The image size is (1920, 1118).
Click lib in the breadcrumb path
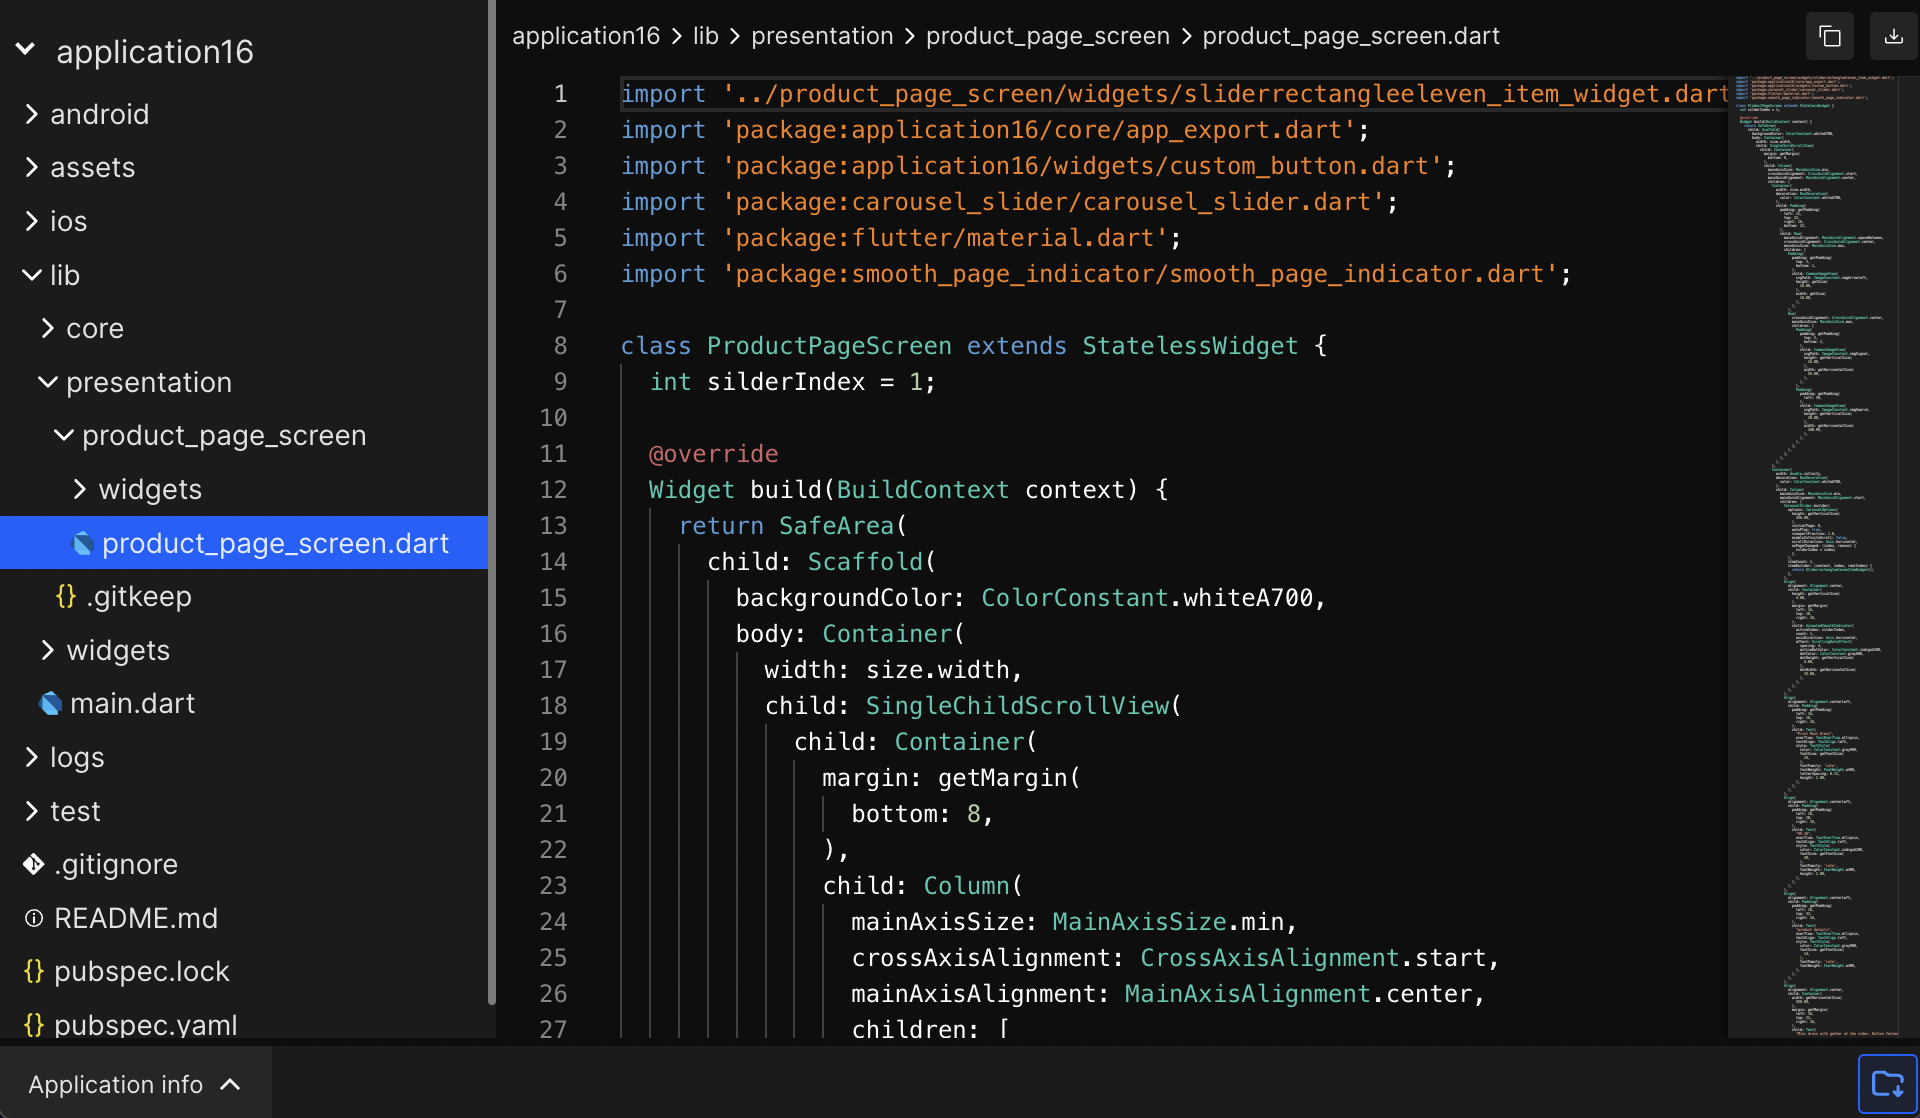pos(706,36)
